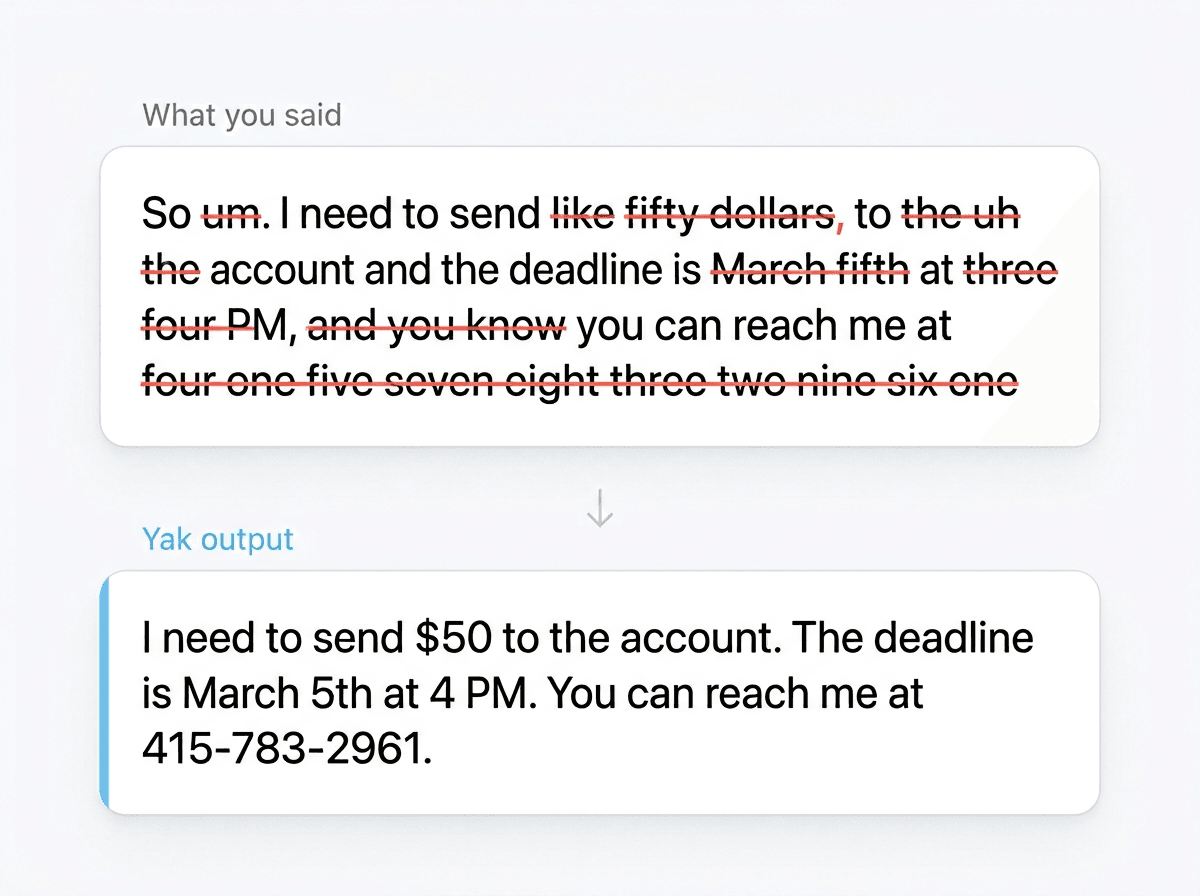1200x896 pixels.
Task: Click the crossed-out "four PM" text
Action: pyautogui.click(x=212, y=326)
